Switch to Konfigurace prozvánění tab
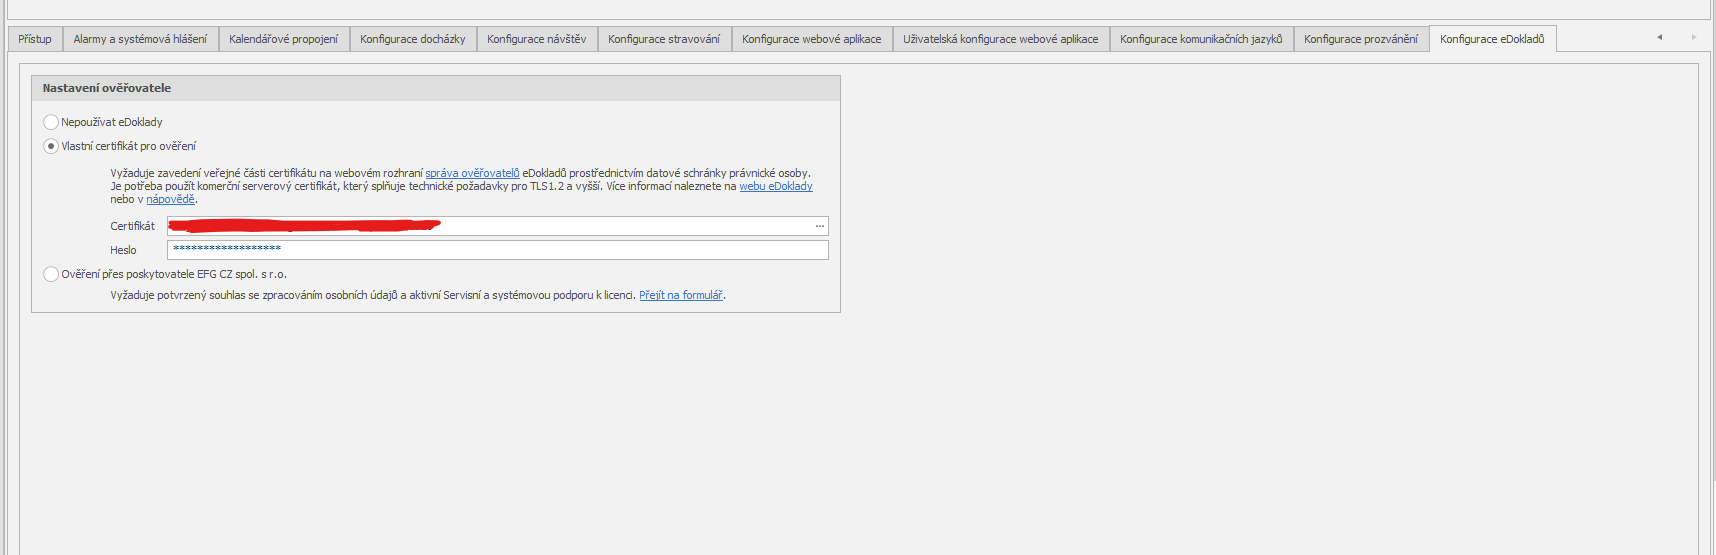1716x555 pixels. (x=1360, y=39)
